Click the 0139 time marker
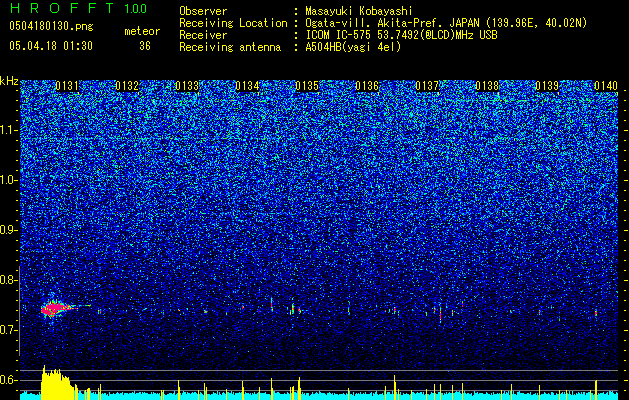The width and height of the screenshot is (629, 400). [547, 86]
